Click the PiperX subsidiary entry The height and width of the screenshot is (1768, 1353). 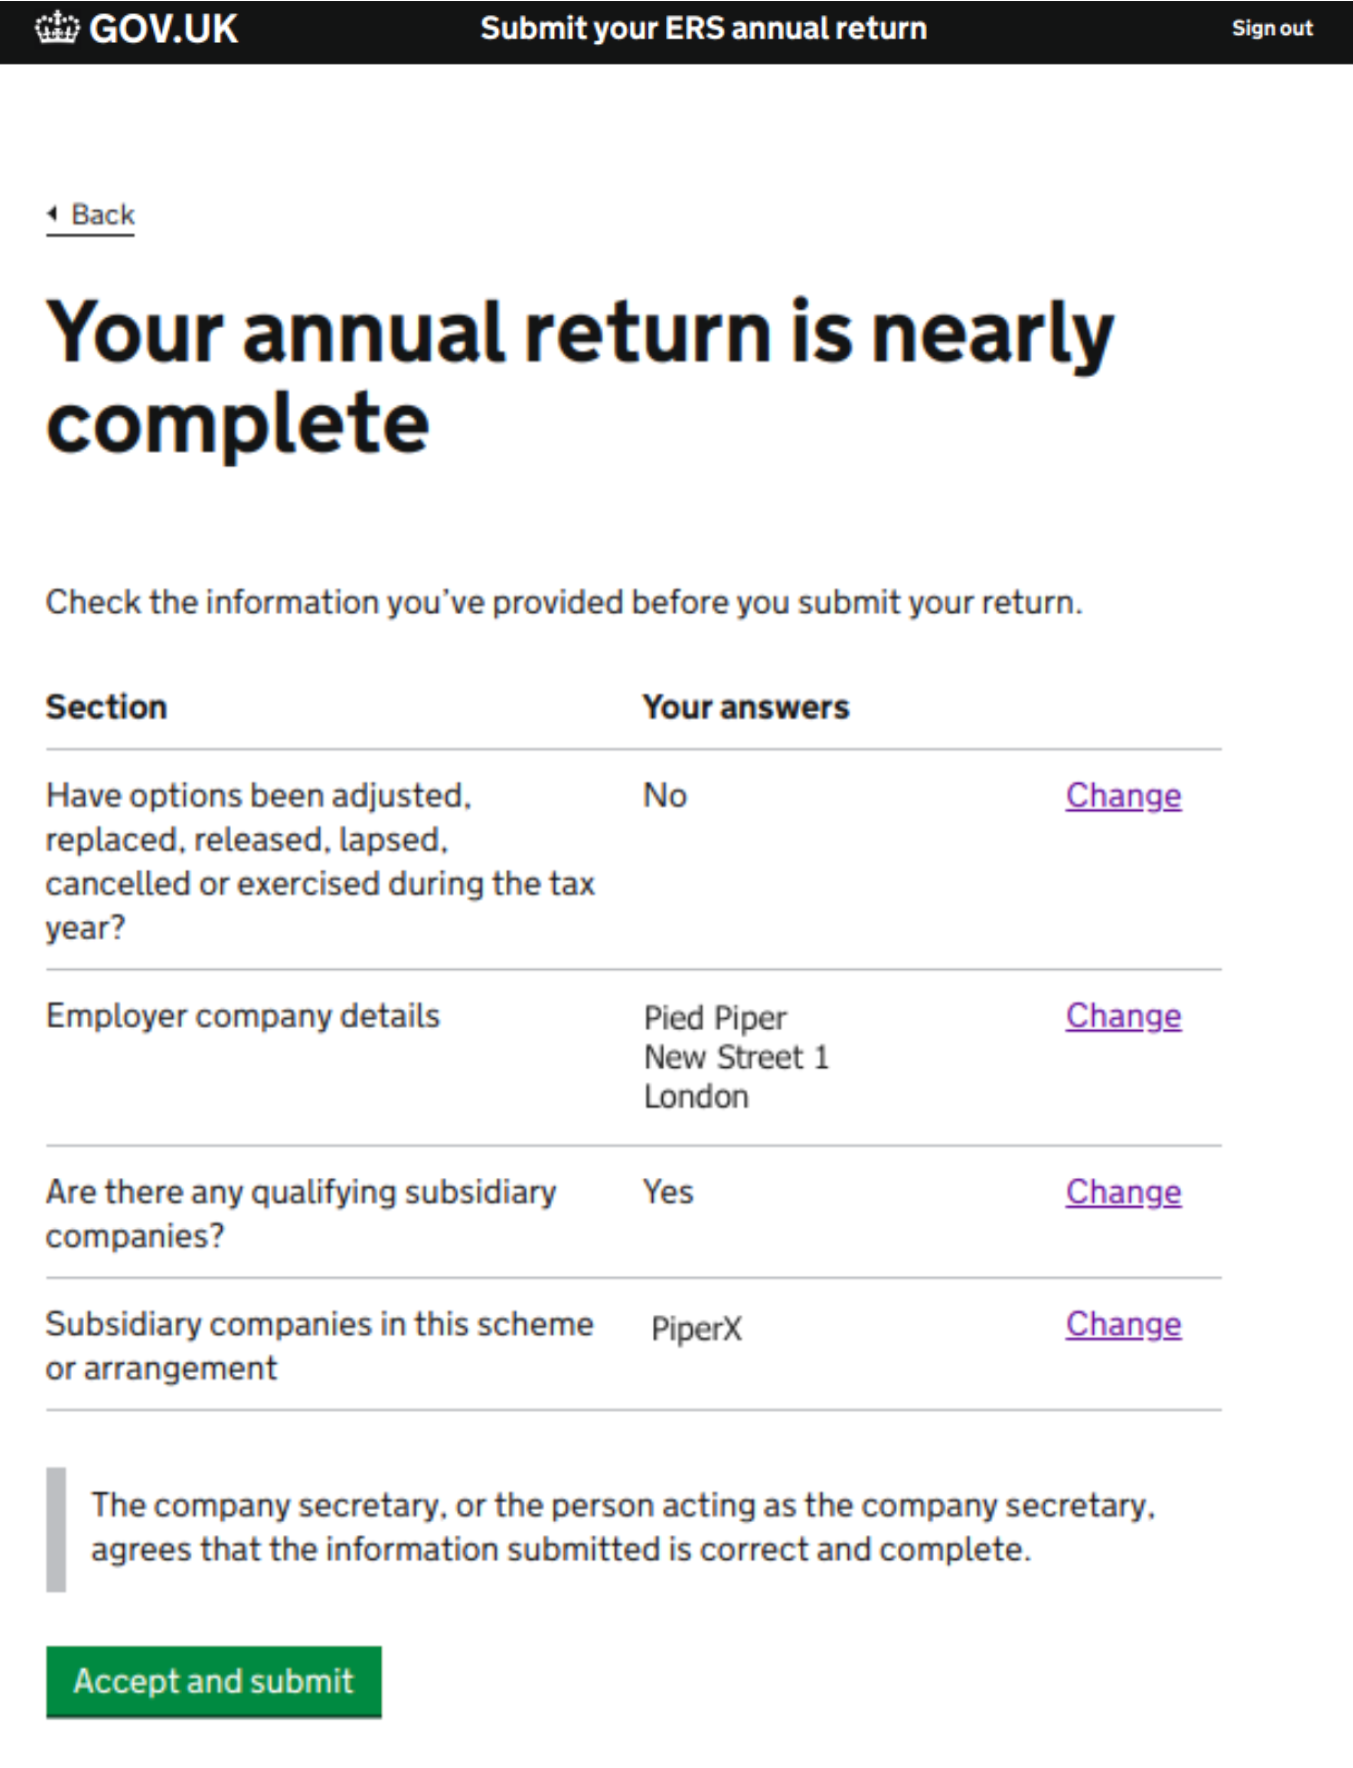[x=695, y=1328]
